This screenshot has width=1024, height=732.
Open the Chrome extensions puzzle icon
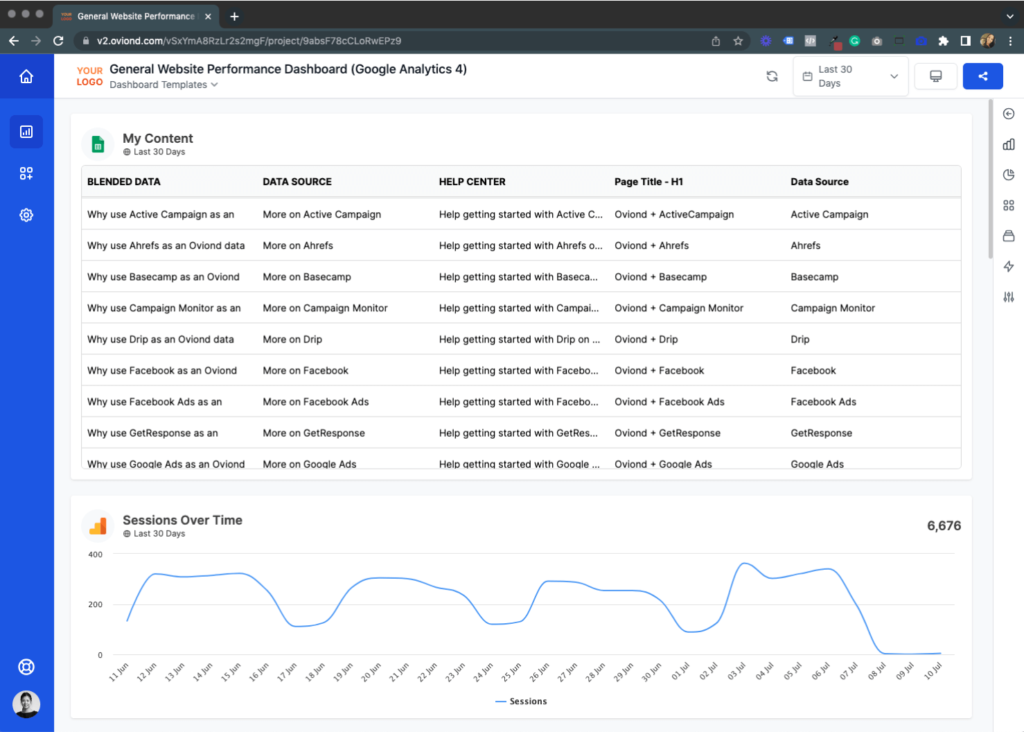click(x=943, y=41)
